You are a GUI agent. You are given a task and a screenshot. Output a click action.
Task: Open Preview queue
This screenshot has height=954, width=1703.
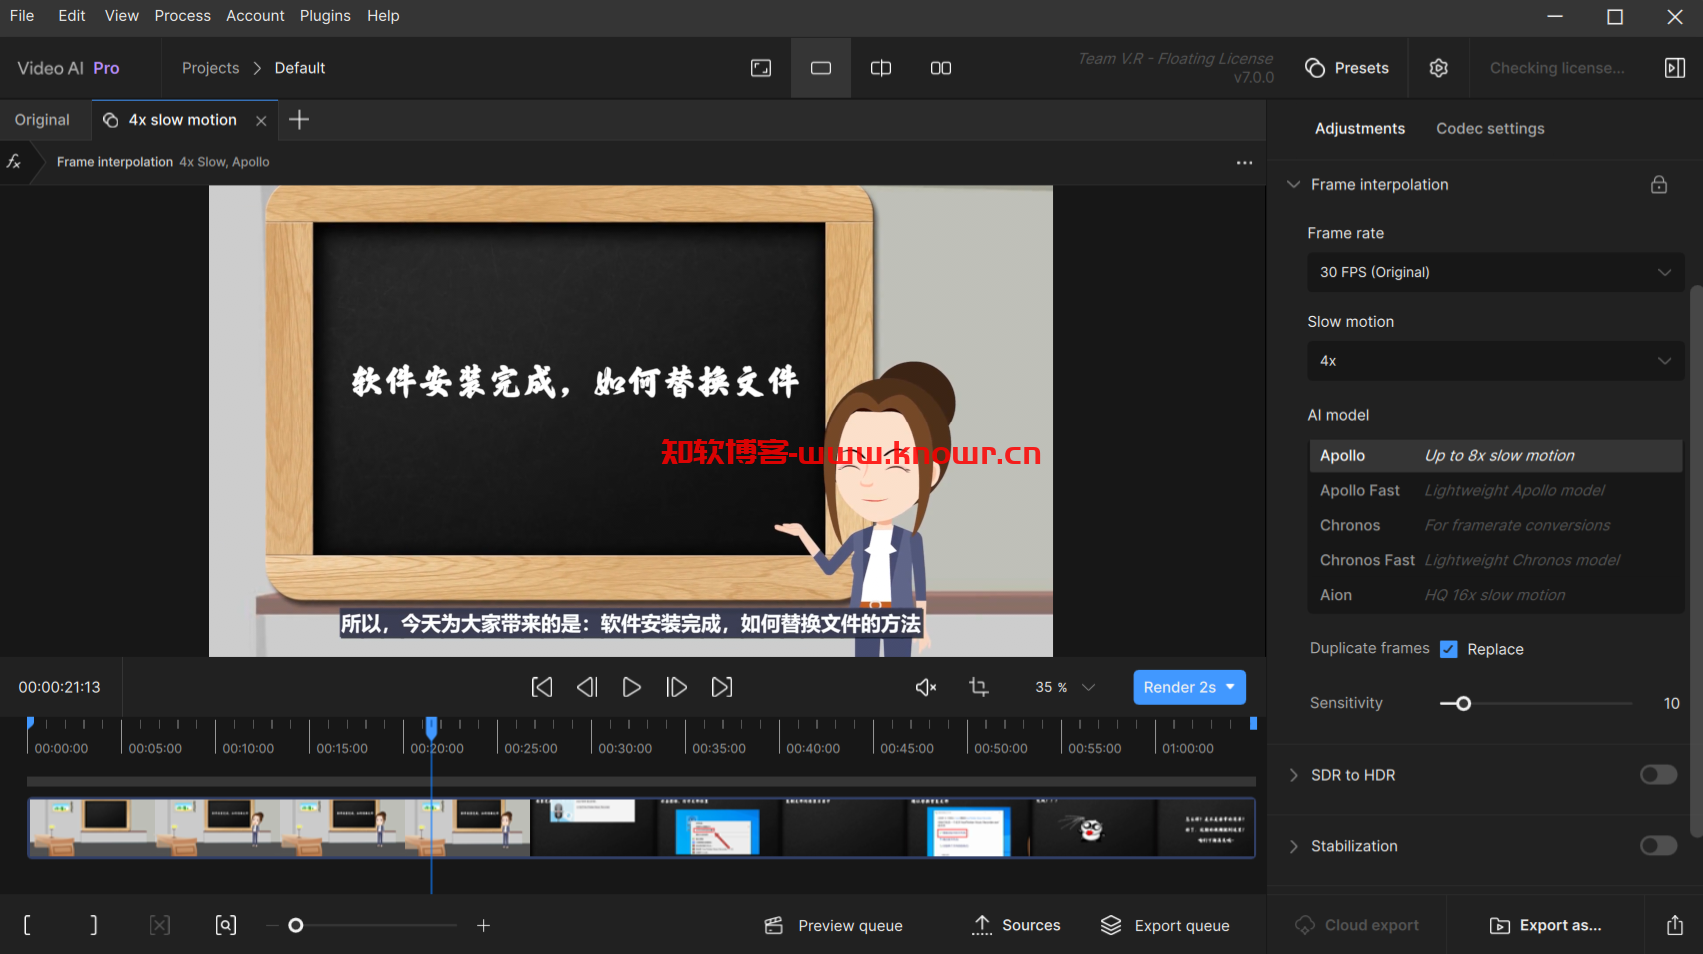click(x=834, y=925)
